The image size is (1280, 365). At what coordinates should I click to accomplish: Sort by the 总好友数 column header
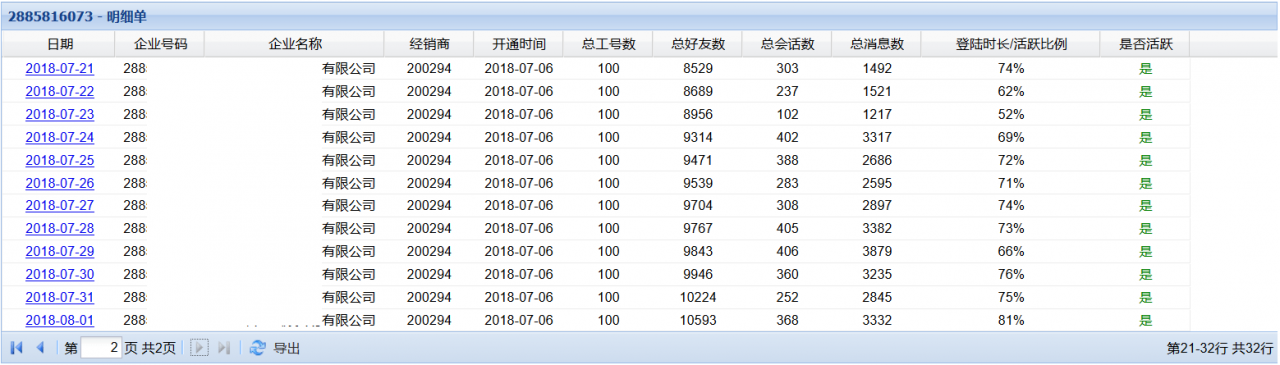click(x=698, y=44)
